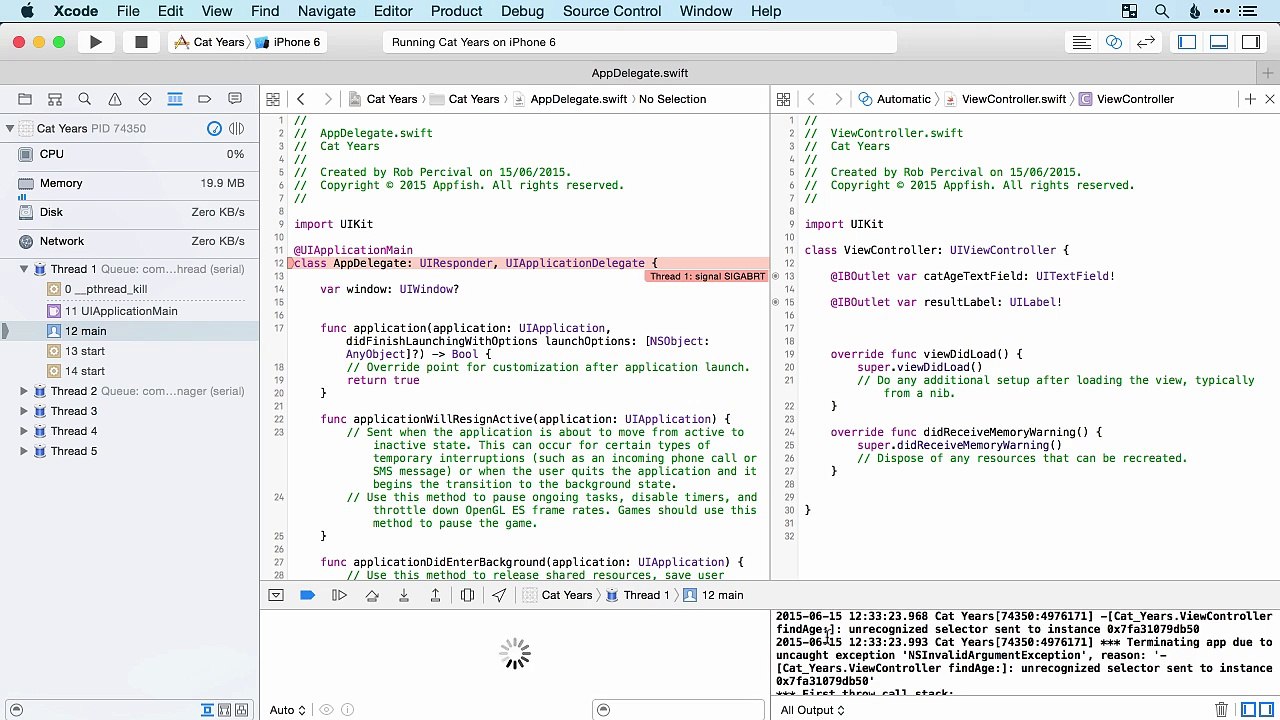Image resolution: width=1280 pixels, height=720 pixels.
Task: Run the app with the Play button
Action: coord(95,42)
